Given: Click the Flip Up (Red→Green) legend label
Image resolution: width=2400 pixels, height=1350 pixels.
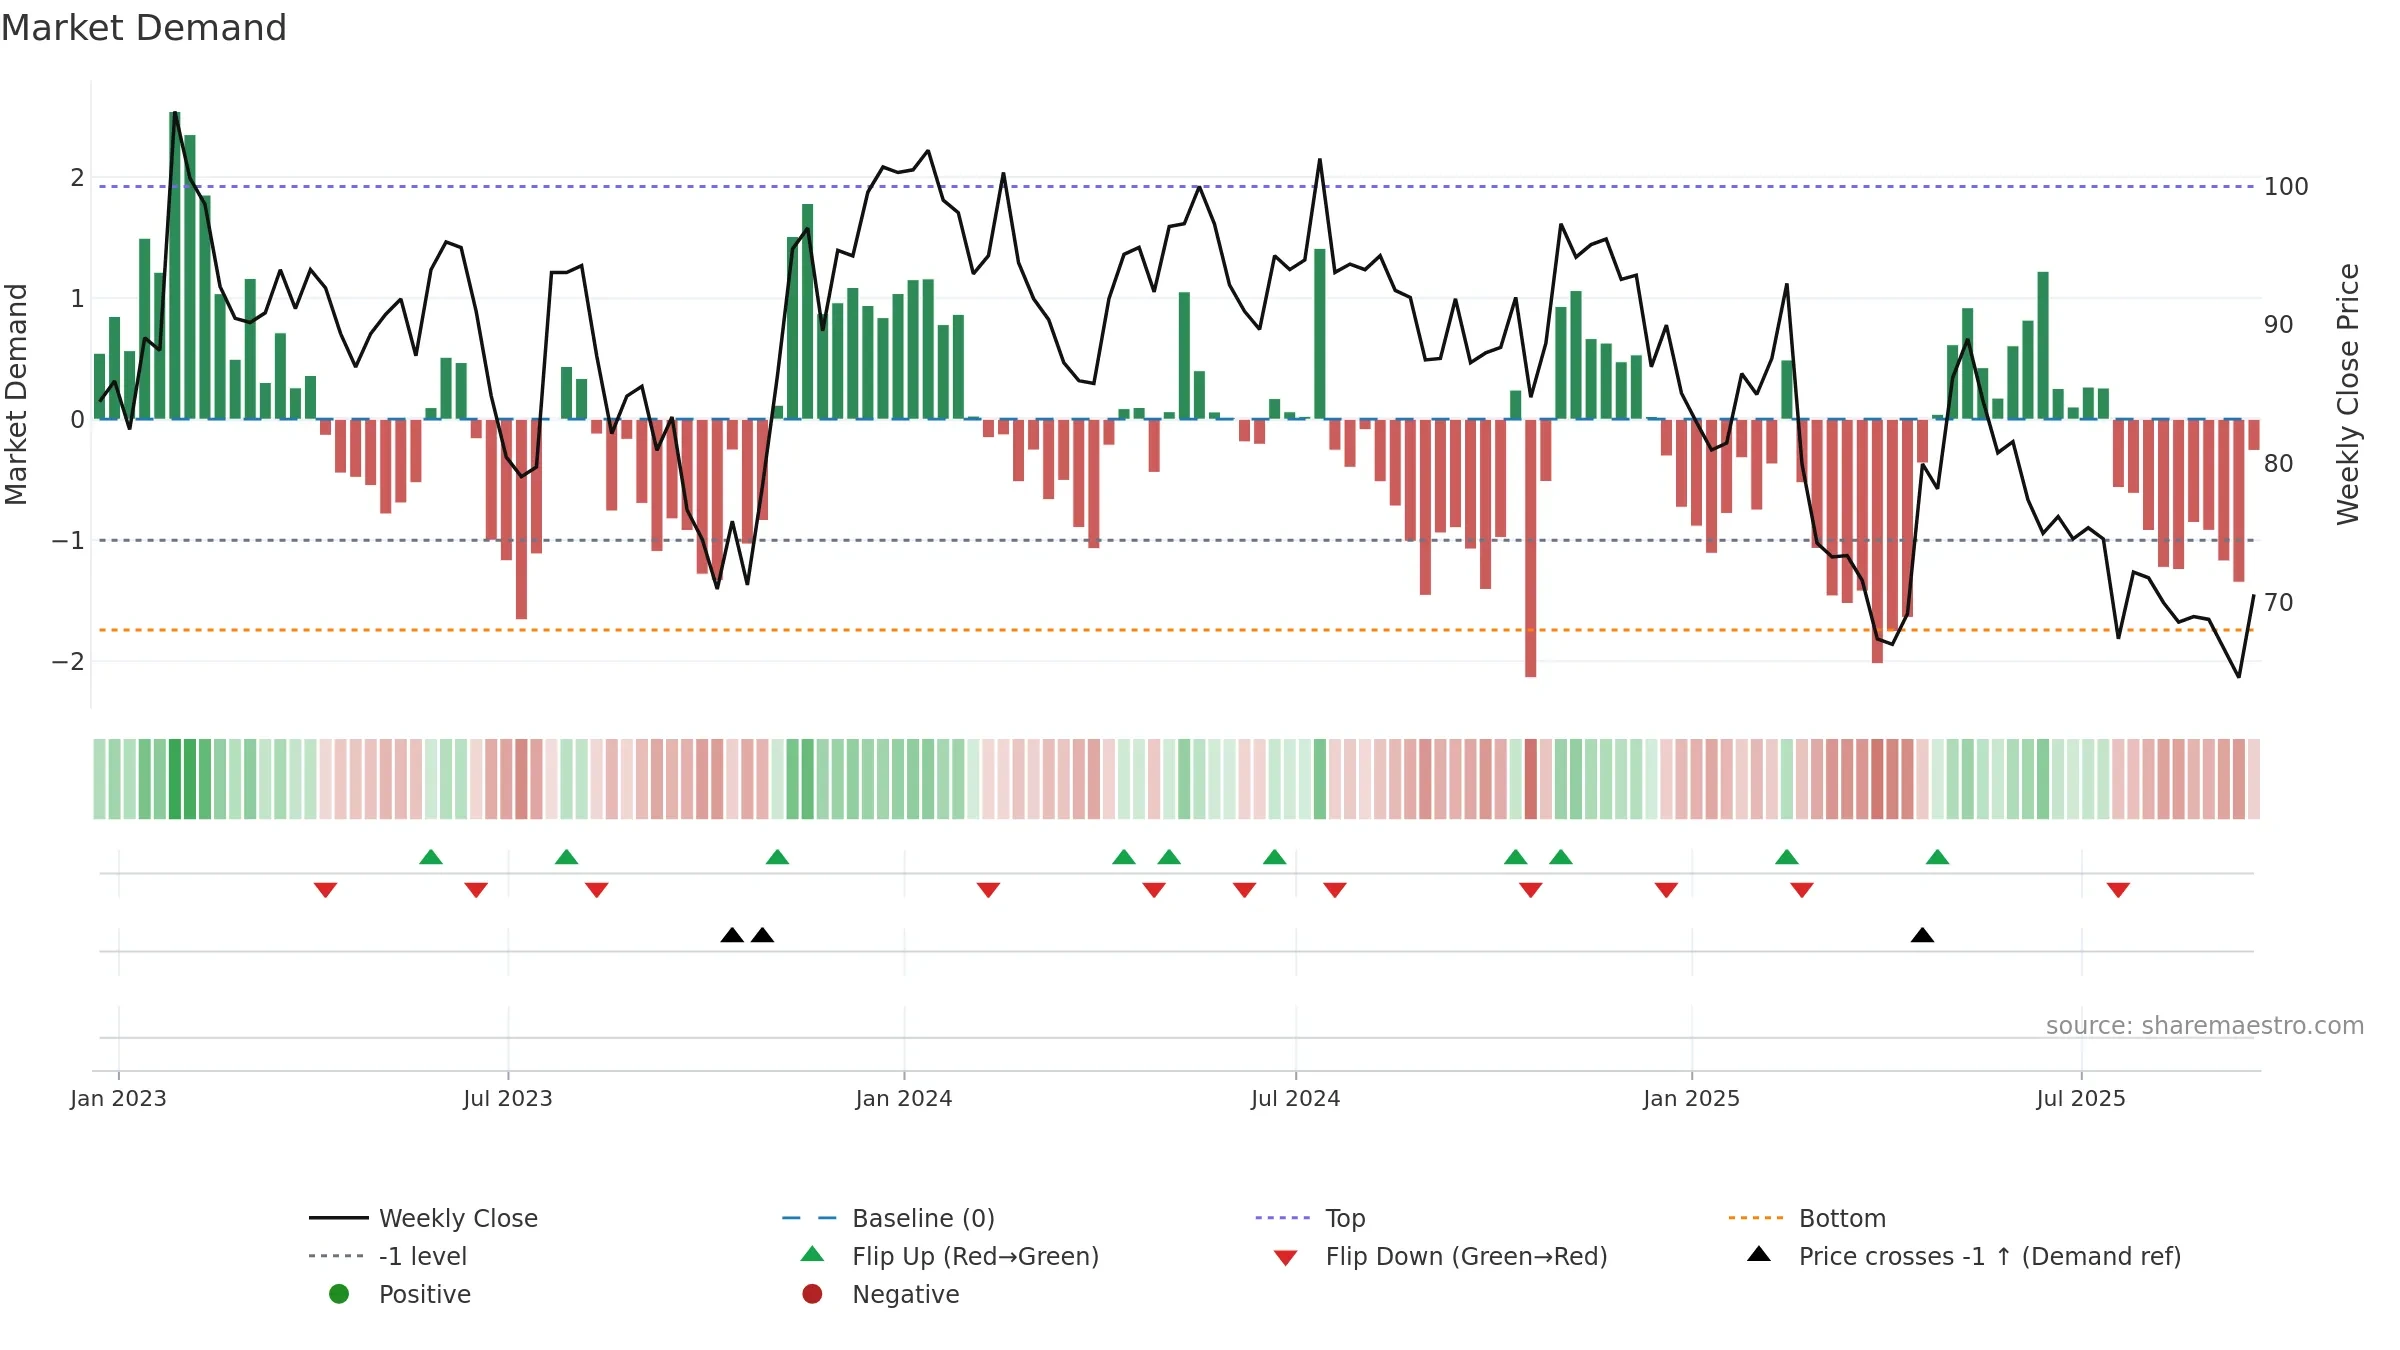Looking at the screenshot, I should 975,1256.
